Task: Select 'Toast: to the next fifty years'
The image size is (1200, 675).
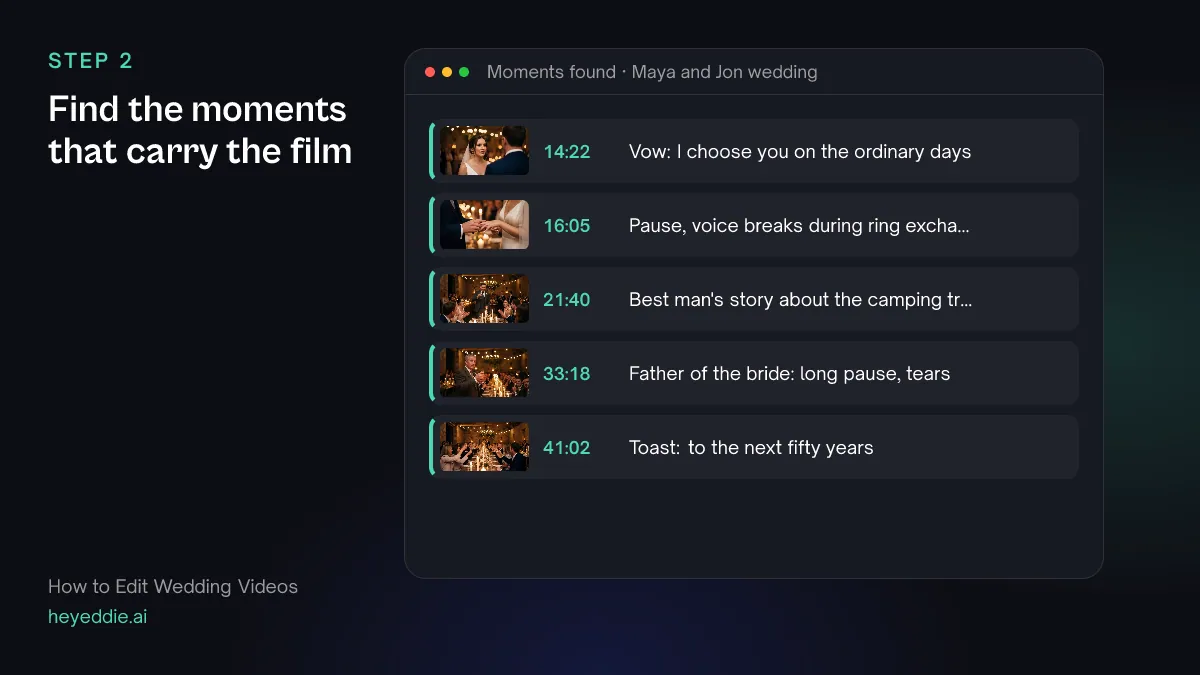Action: pos(751,448)
